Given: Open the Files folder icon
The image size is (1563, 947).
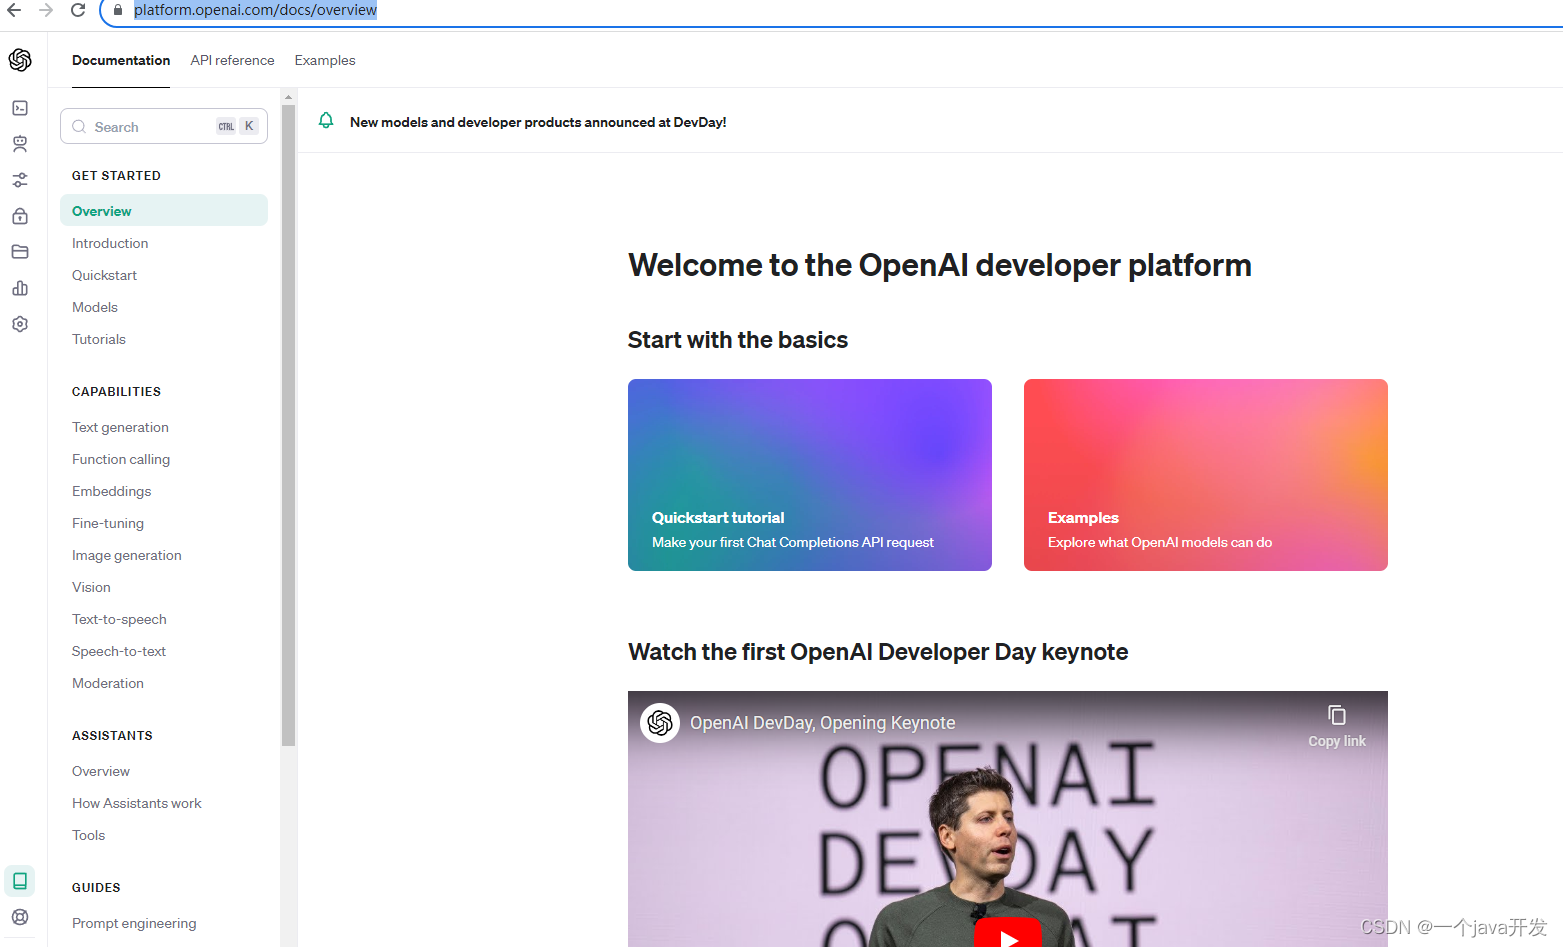Looking at the screenshot, I should pyautogui.click(x=20, y=252).
